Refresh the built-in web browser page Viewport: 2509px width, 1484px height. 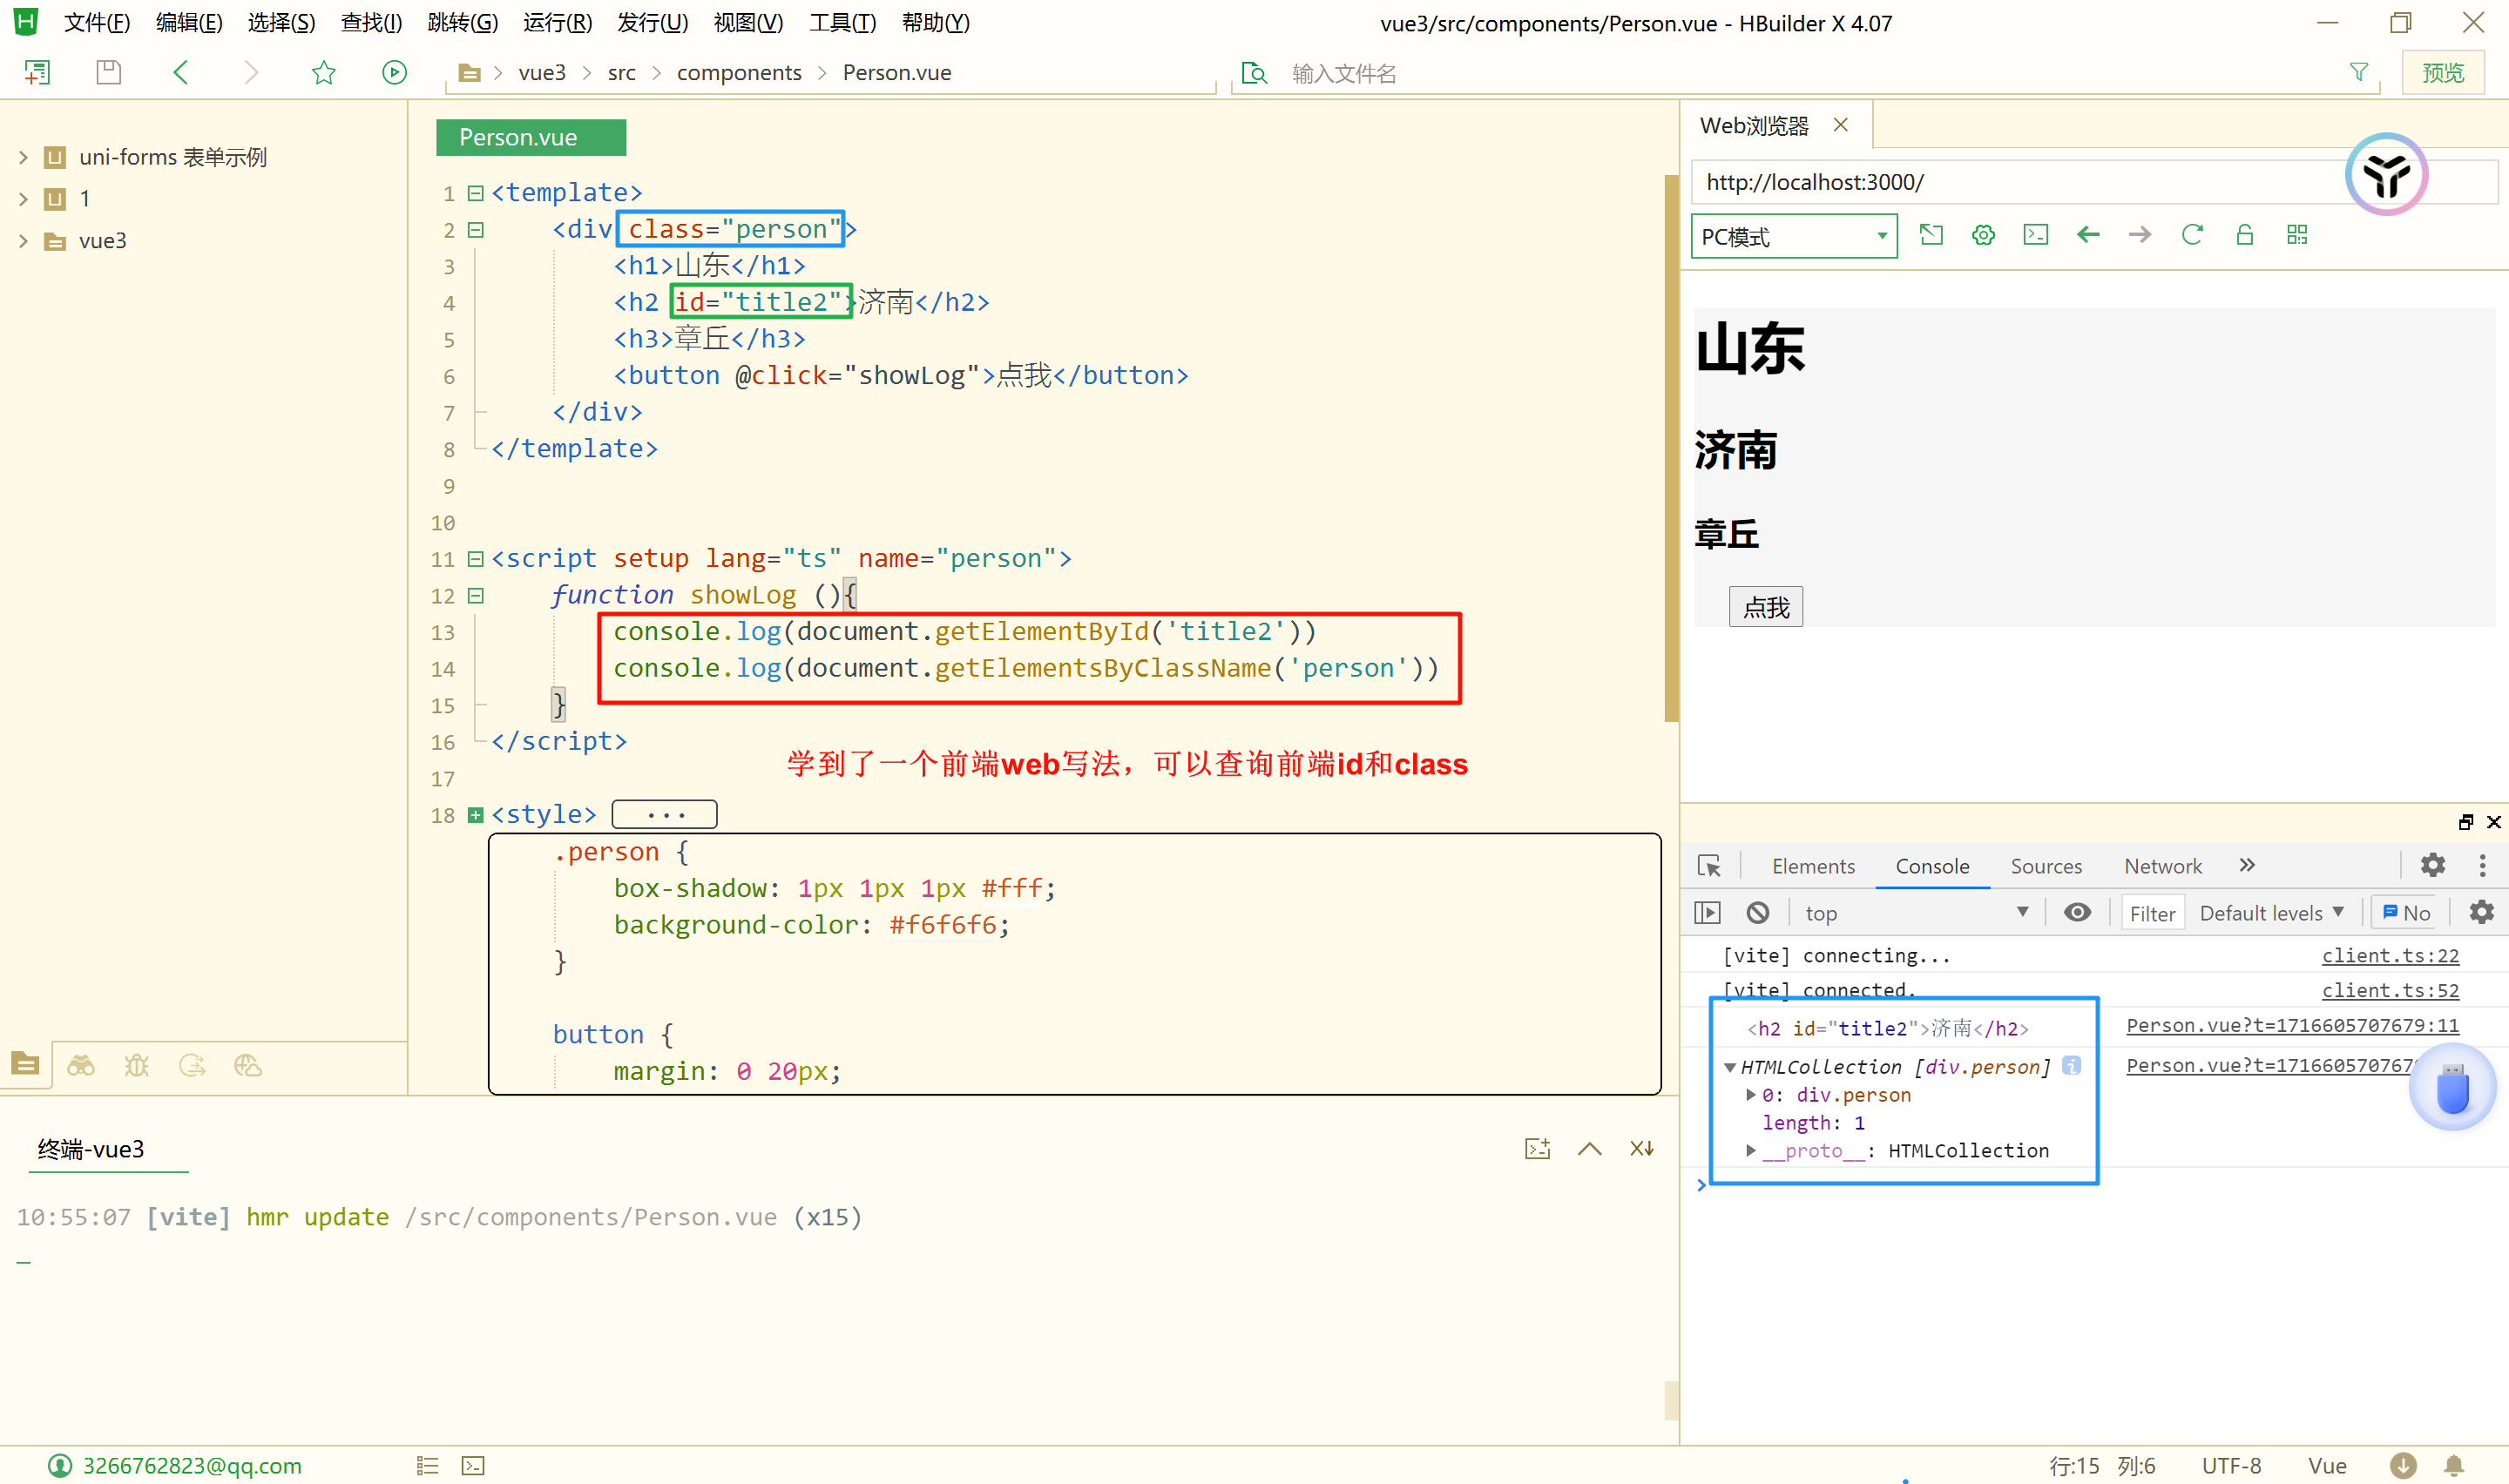2192,235
